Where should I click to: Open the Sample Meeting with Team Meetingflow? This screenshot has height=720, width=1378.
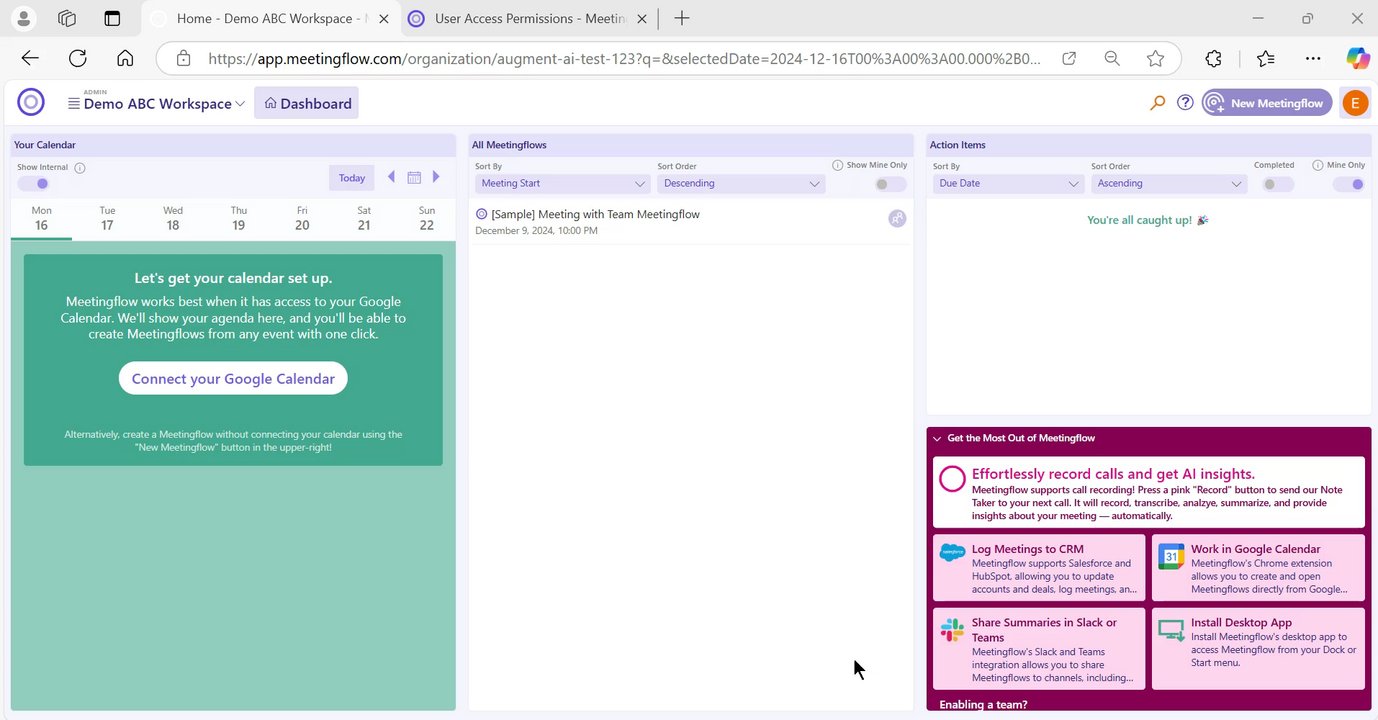click(595, 214)
